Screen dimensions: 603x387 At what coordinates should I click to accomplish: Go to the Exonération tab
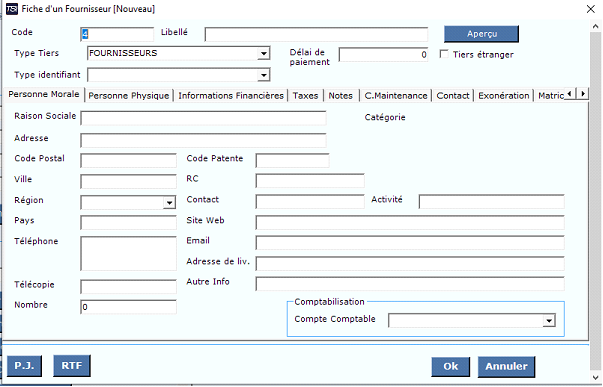503,96
